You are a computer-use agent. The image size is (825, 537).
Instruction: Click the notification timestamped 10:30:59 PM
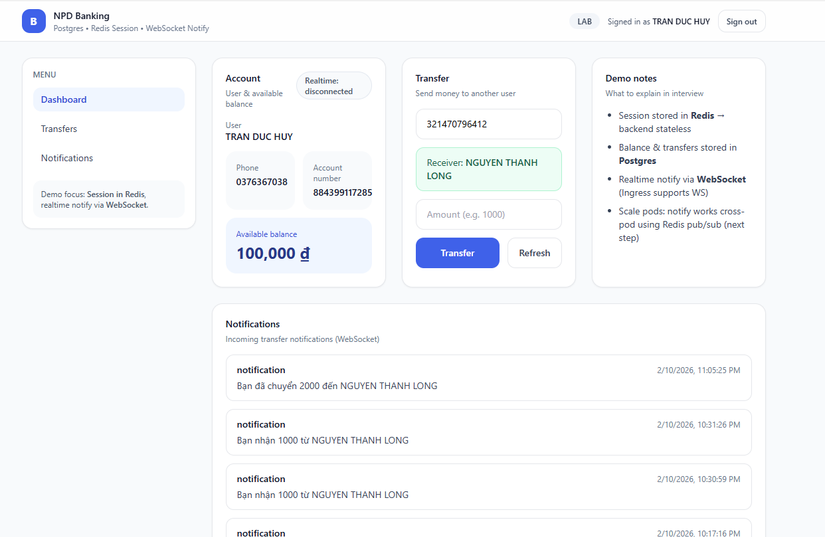pyautogui.click(x=488, y=486)
